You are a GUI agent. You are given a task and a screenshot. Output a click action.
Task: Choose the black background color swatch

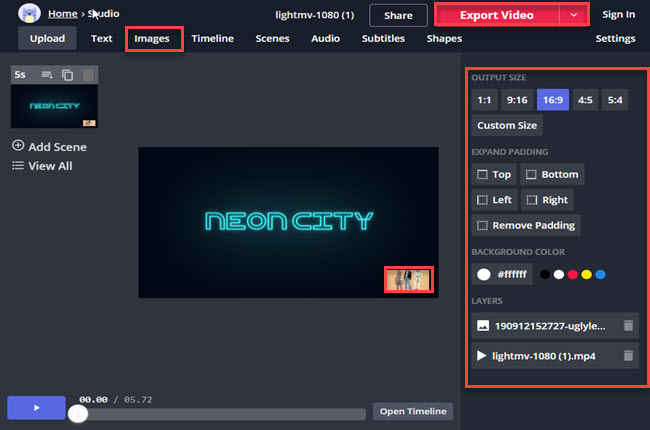pyautogui.click(x=545, y=274)
